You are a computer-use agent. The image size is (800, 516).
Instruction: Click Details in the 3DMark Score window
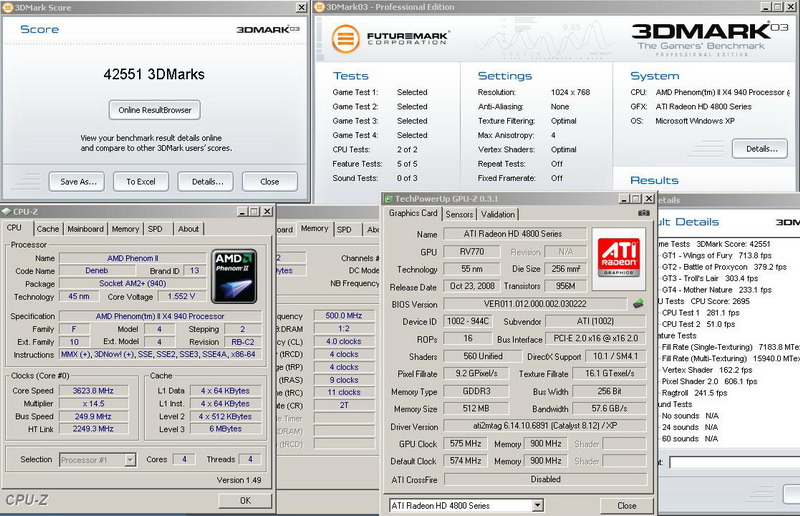click(x=207, y=182)
